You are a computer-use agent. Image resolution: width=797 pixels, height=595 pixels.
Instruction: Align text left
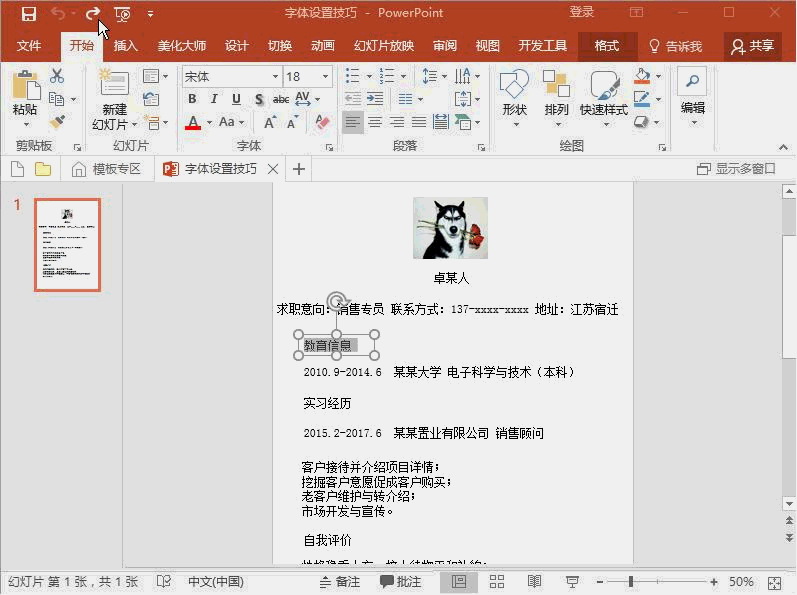point(352,122)
